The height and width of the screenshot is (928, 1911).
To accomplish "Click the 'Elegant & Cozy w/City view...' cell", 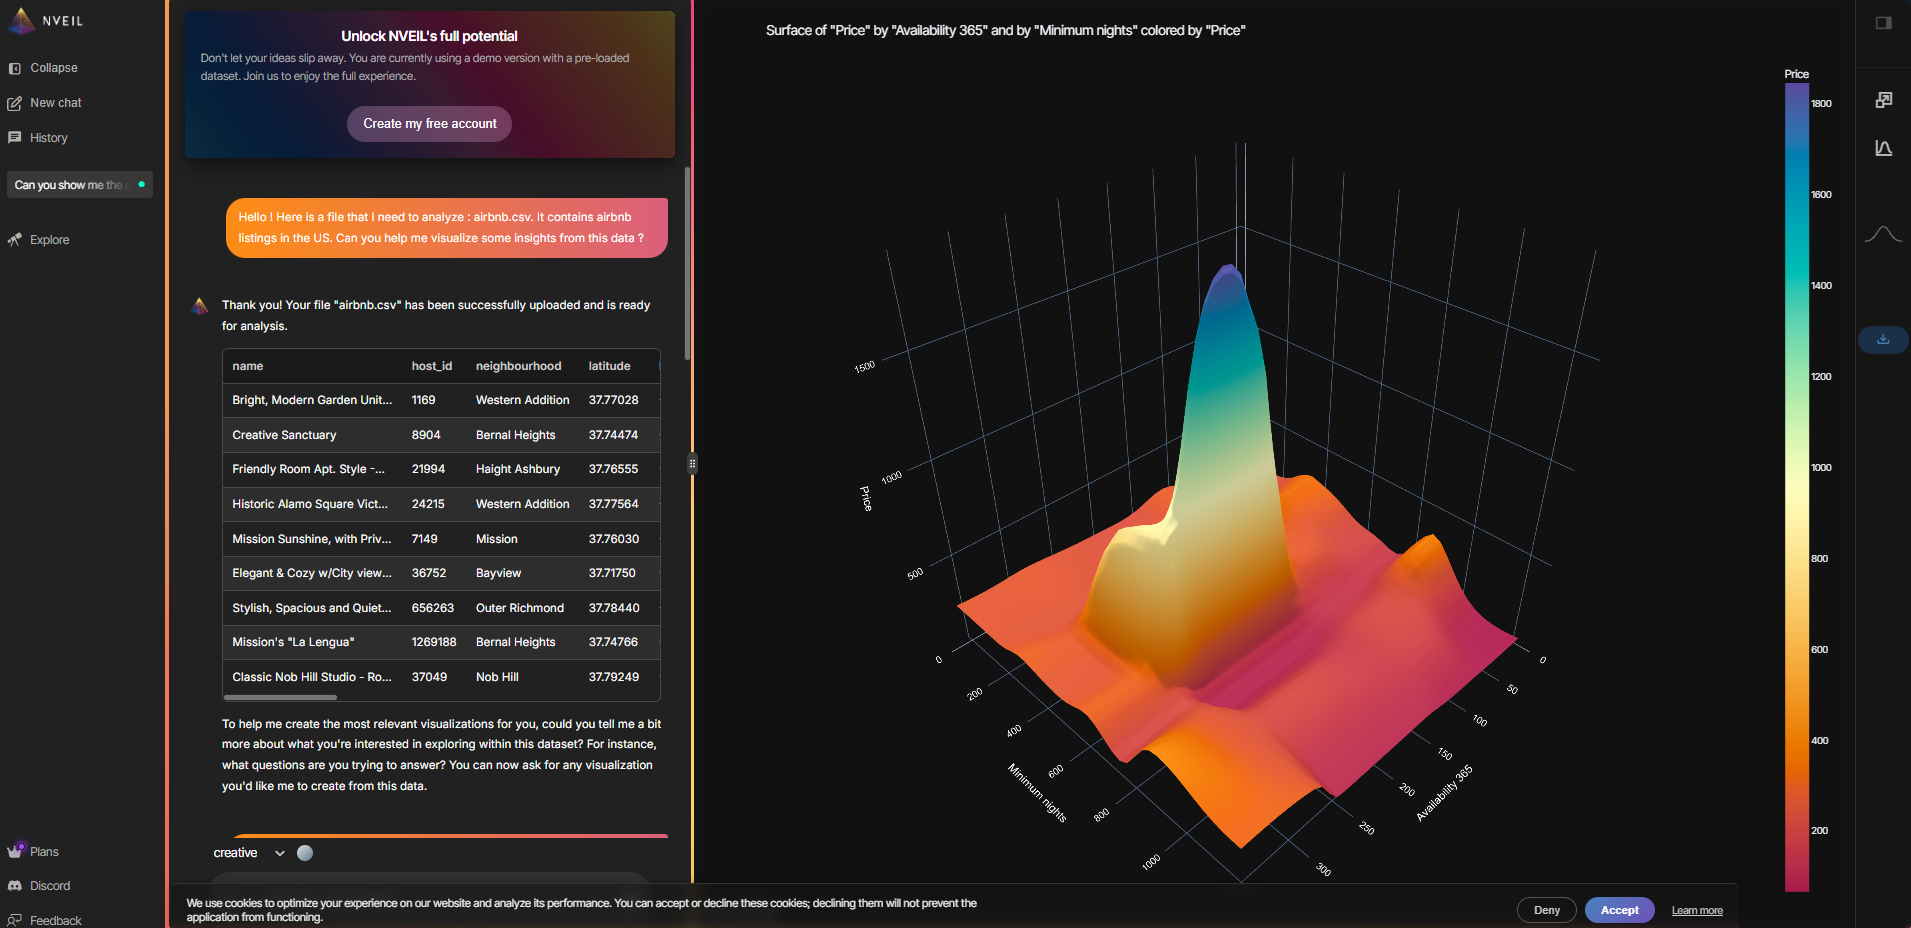I will [312, 573].
